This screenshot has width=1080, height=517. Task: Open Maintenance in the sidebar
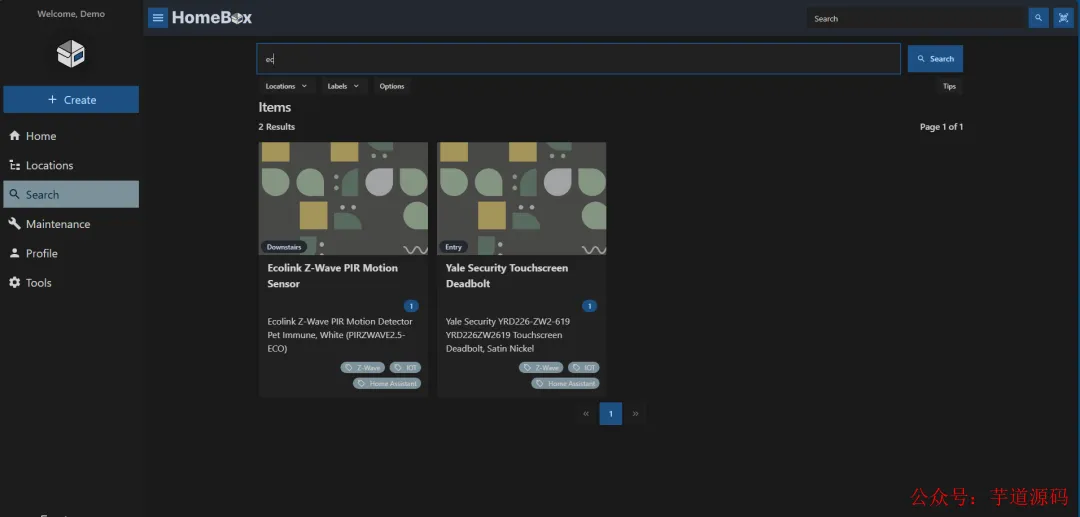pos(71,224)
